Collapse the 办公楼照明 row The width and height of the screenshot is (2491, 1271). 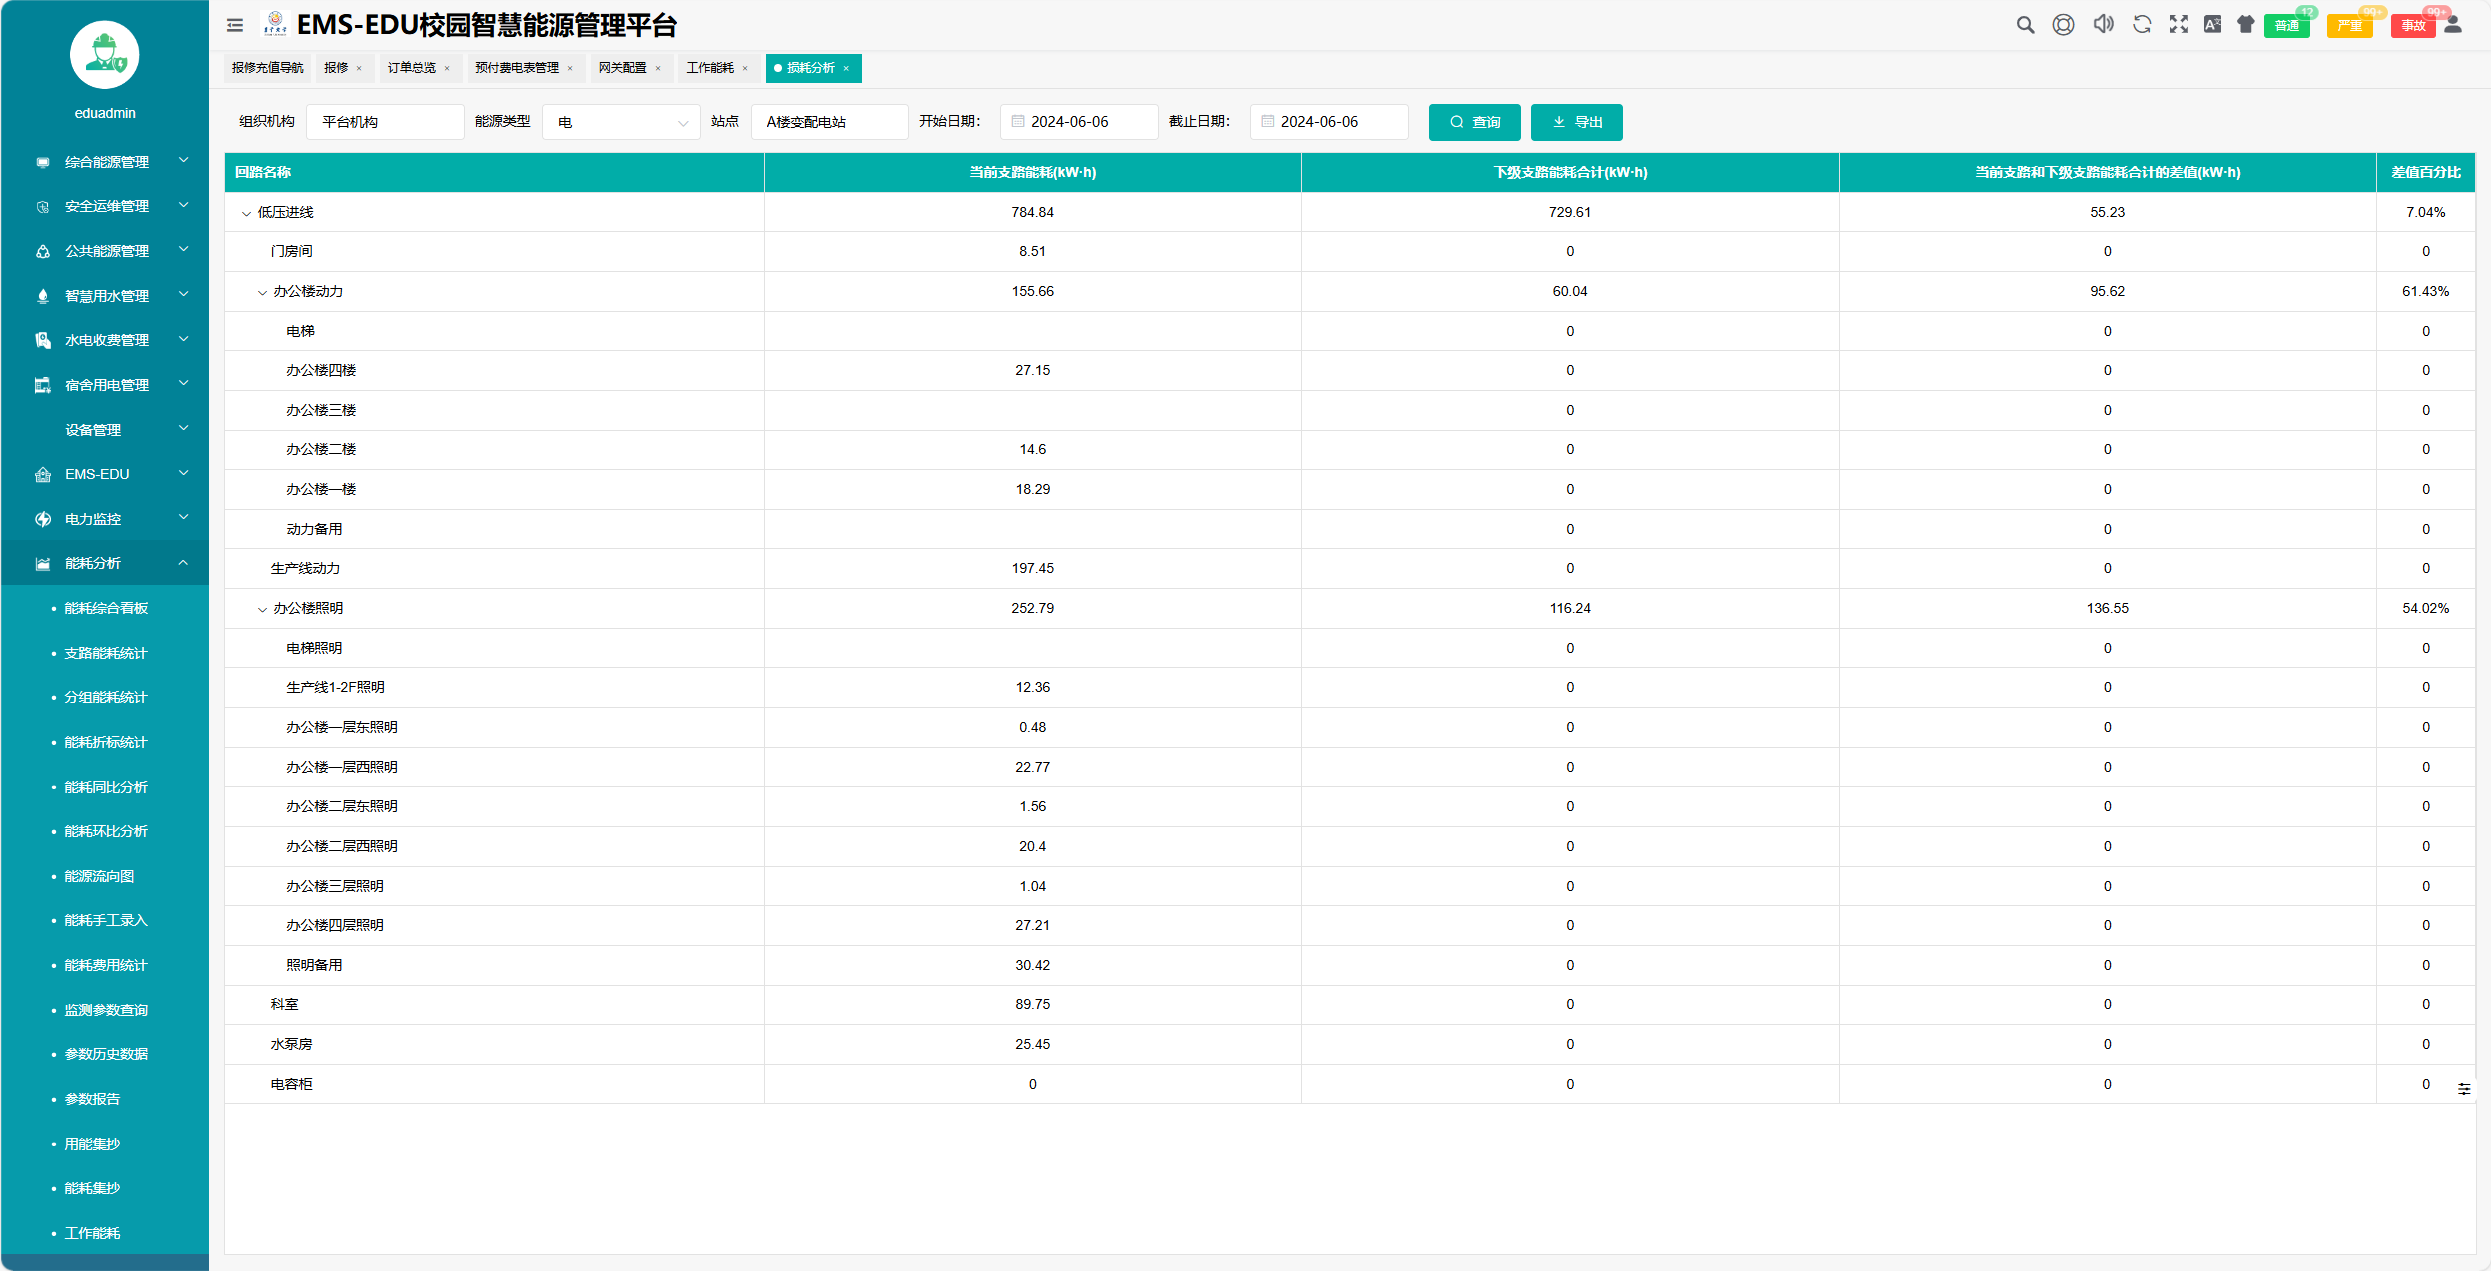262,609
